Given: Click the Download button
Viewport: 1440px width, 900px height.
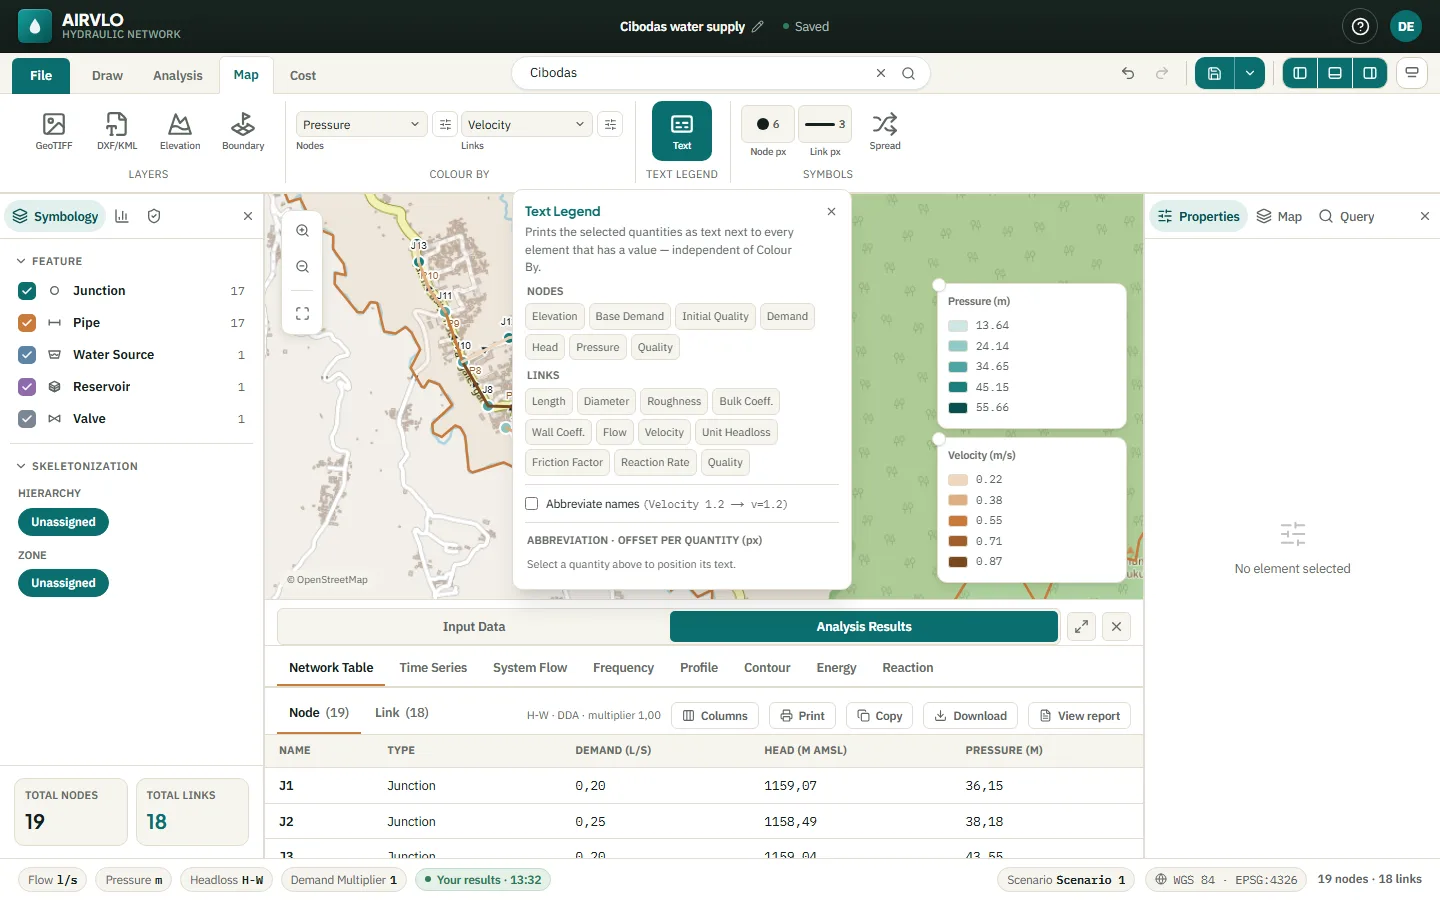Looking at the screenshot, I should coord(970,716).
